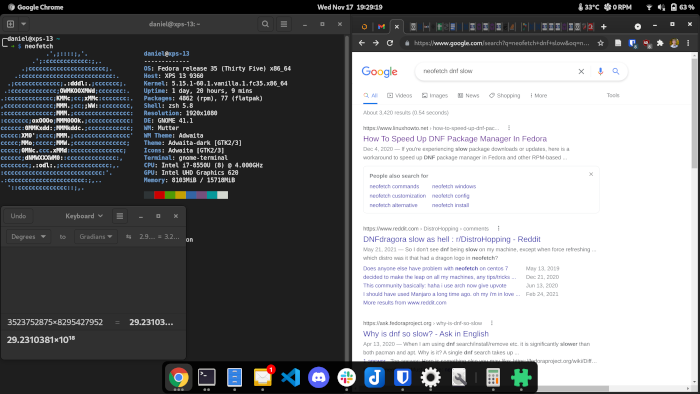Open Files manager from the dock
Image resolution: width=700 pixels, height=394 pixels.
point(234,377)
